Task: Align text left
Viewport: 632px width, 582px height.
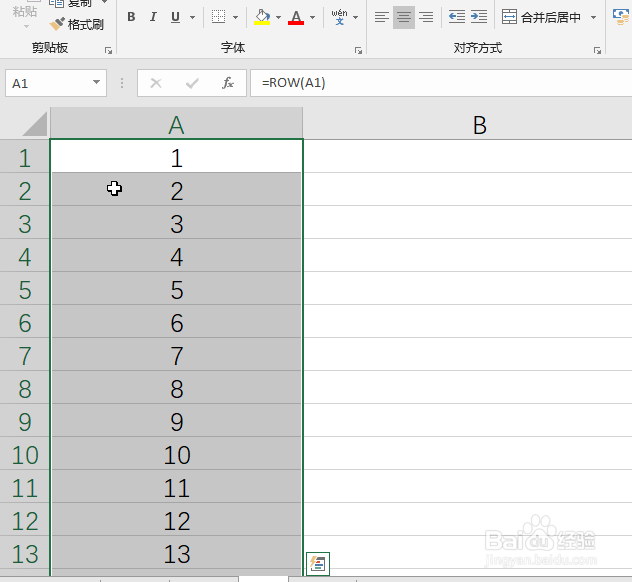Action: tap(382, 17)
